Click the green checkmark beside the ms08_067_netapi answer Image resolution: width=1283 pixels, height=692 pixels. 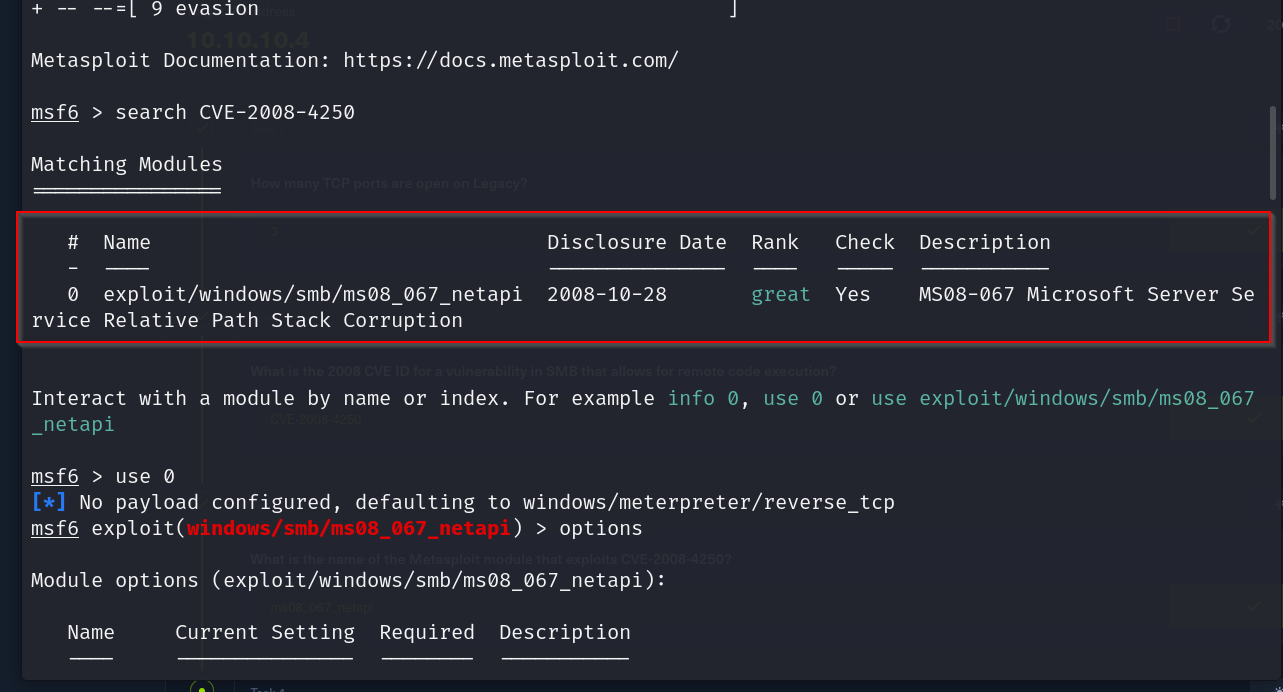click(1254, 605)
